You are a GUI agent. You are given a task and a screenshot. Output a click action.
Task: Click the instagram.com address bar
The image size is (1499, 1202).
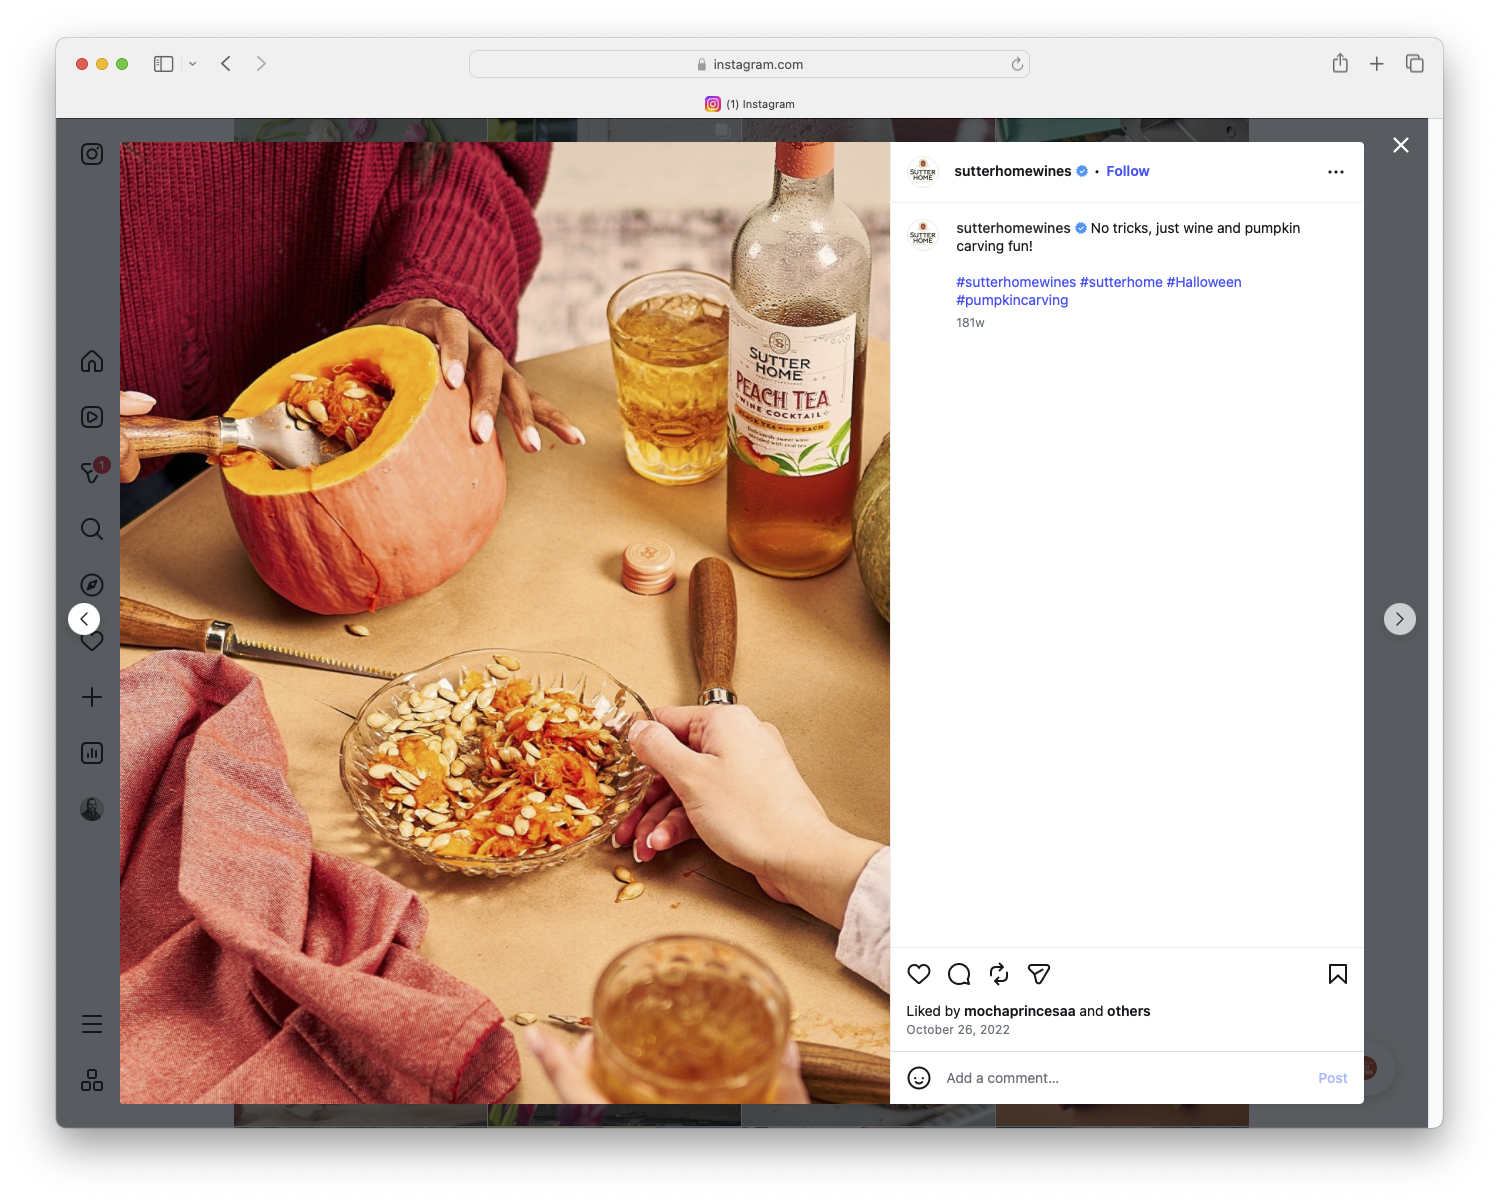(749, 64)
